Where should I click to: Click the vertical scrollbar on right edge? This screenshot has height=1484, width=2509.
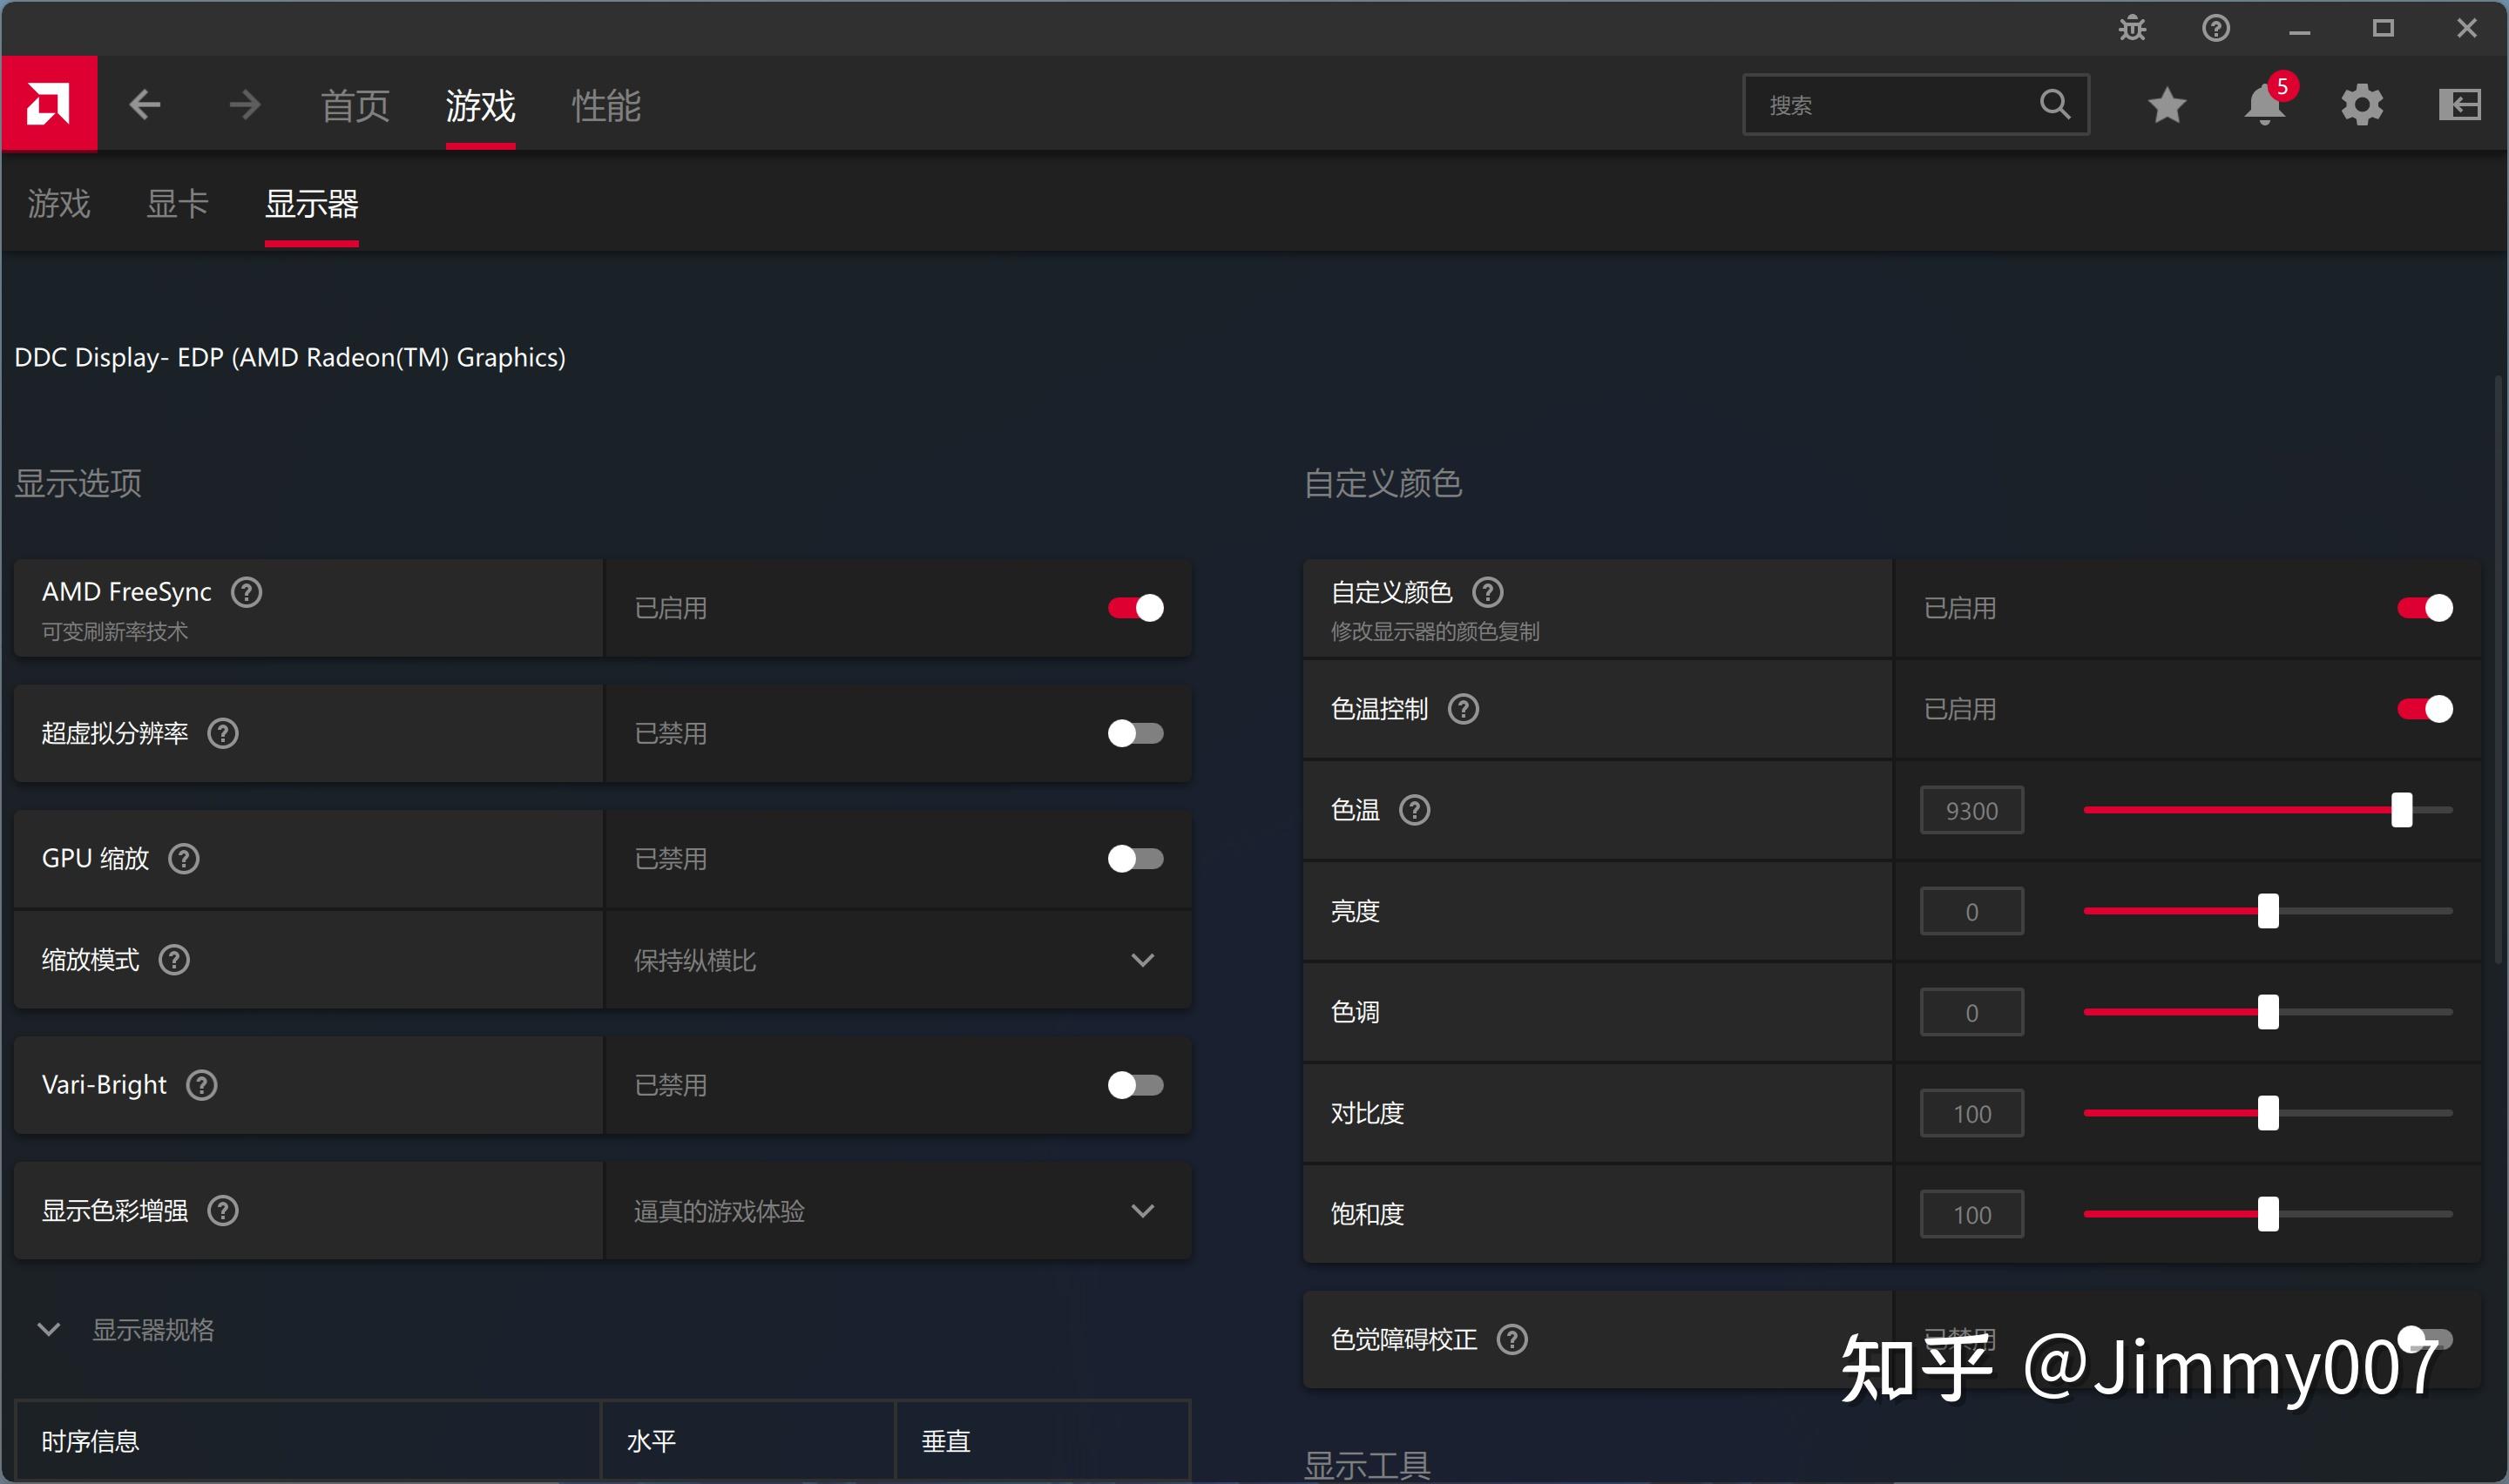tap(2497, 670)
